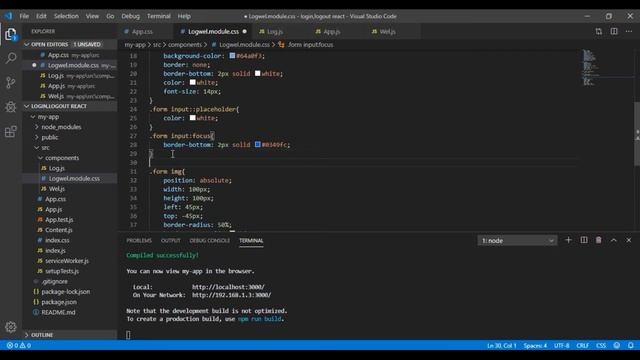Change language mode via CSS status item
Image resolution: width=640 pixels, height=360 pixels.
(601, 345)
